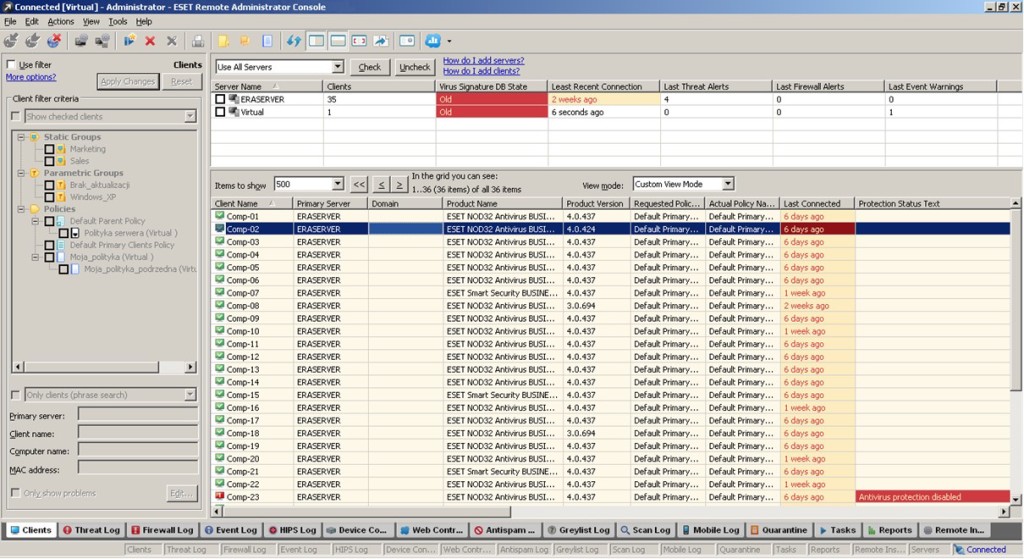Click the blue arrow export icon

[381, 41]
